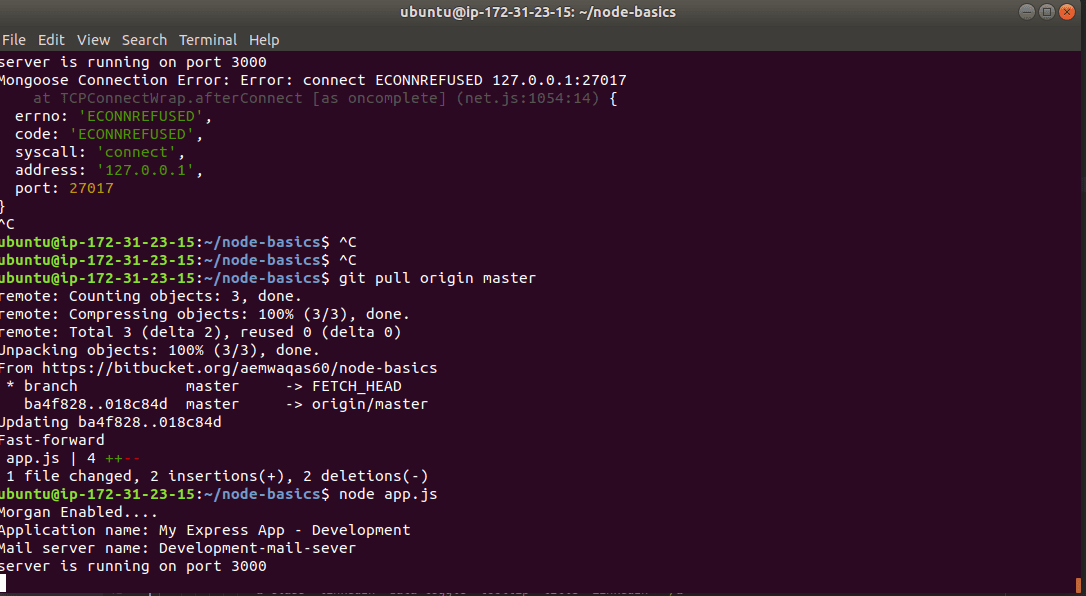Click the minimize window icon

click(1027, 11)
